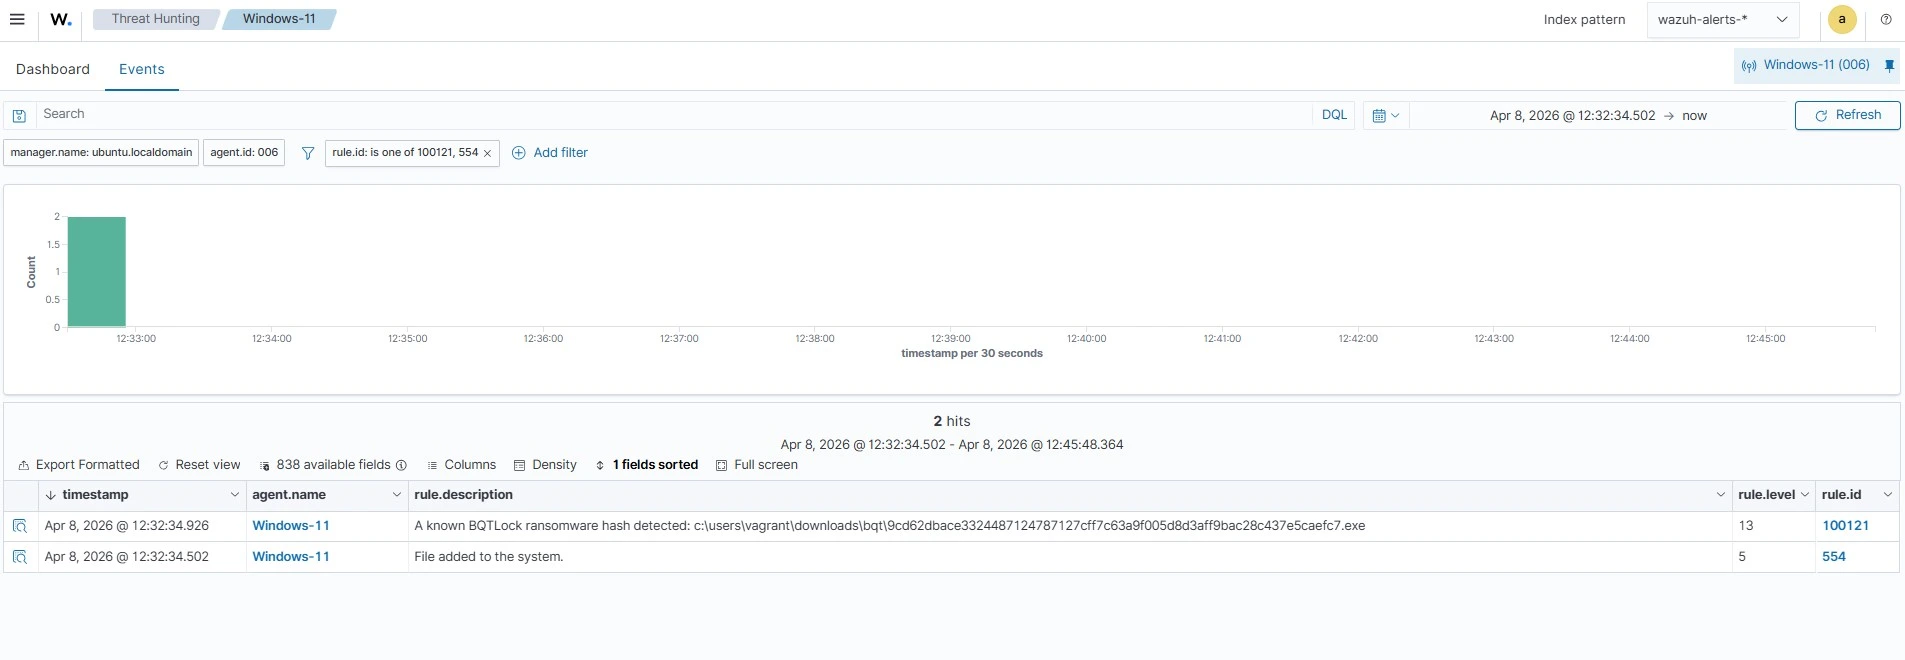Click the timestamp sort arrow icon
Screen dimensions: 1905x660
[50, 495]
